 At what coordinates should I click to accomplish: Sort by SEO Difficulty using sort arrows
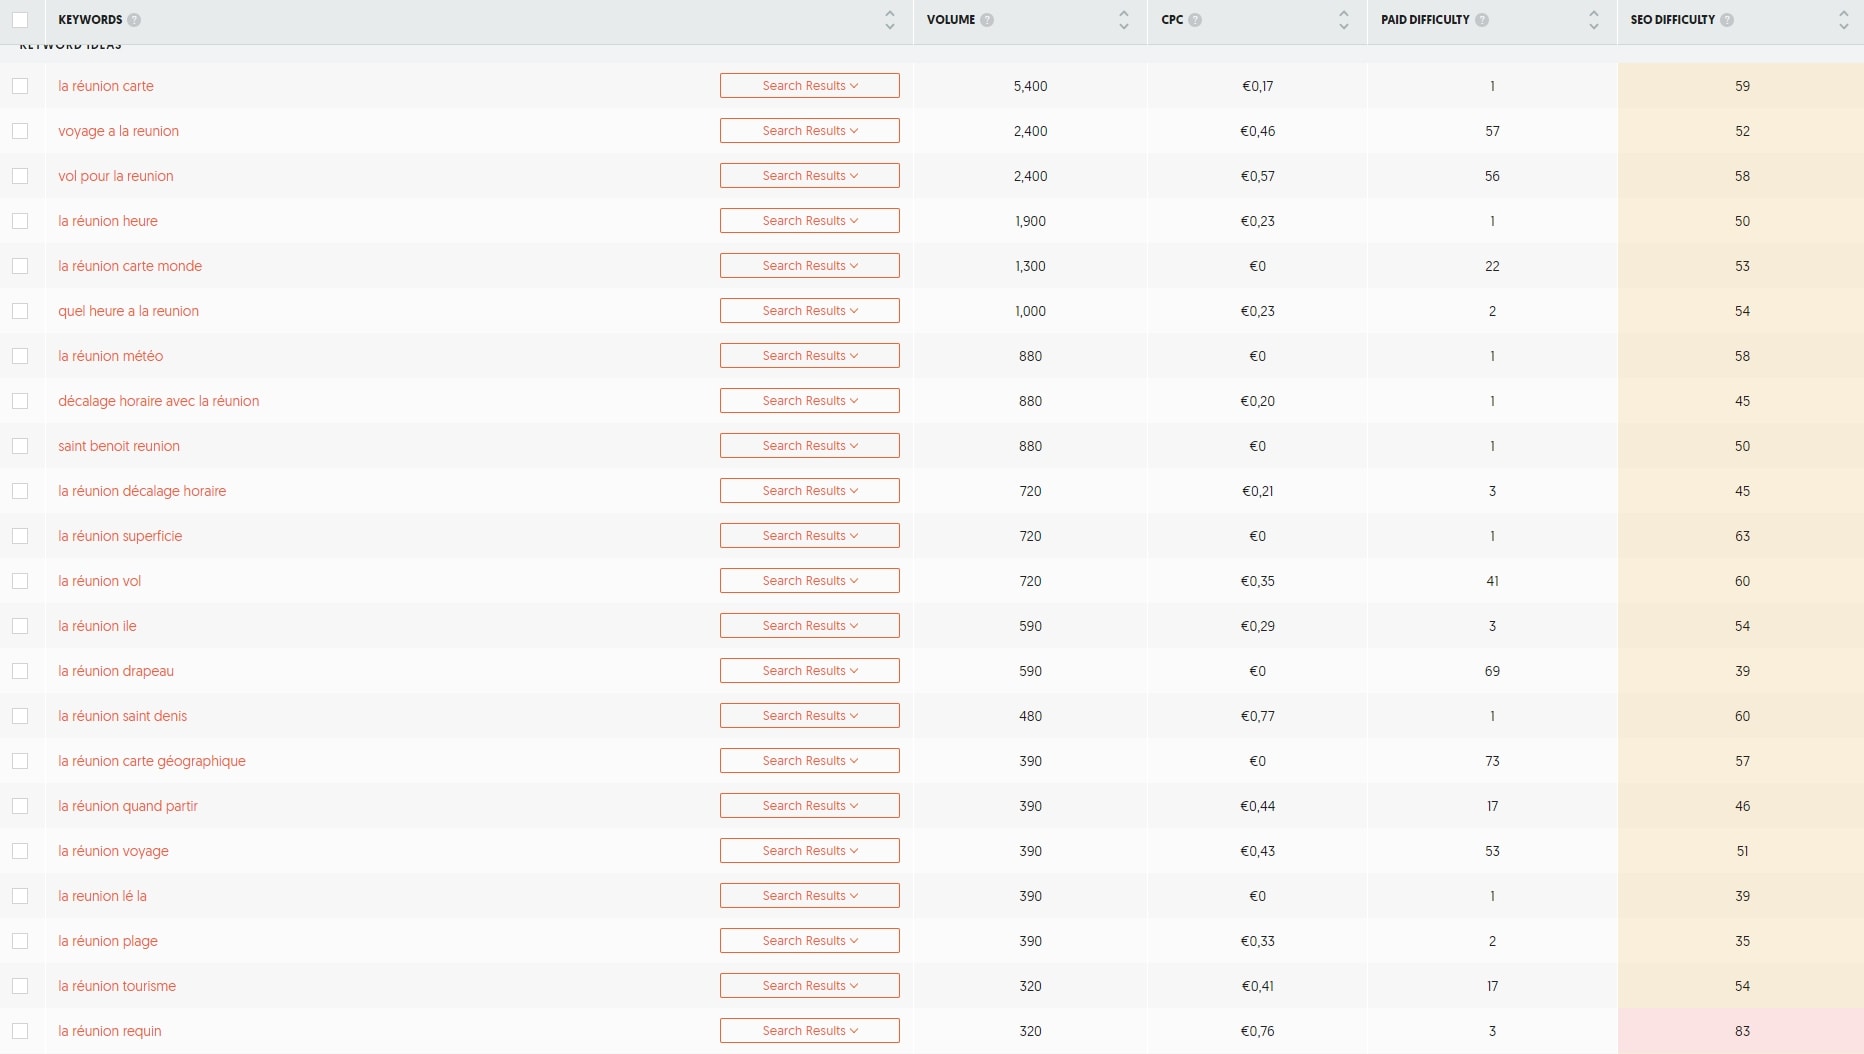[x=1844, y=20]
